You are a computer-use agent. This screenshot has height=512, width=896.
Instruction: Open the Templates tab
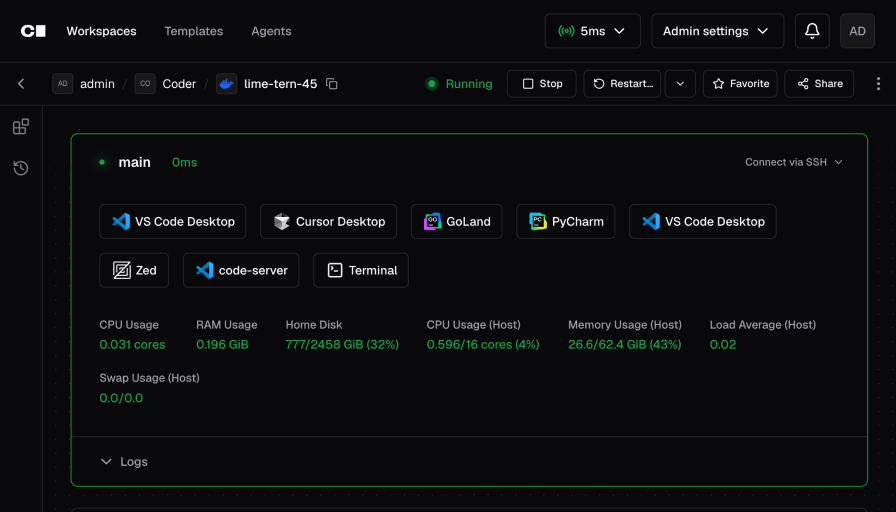(194, 31)
